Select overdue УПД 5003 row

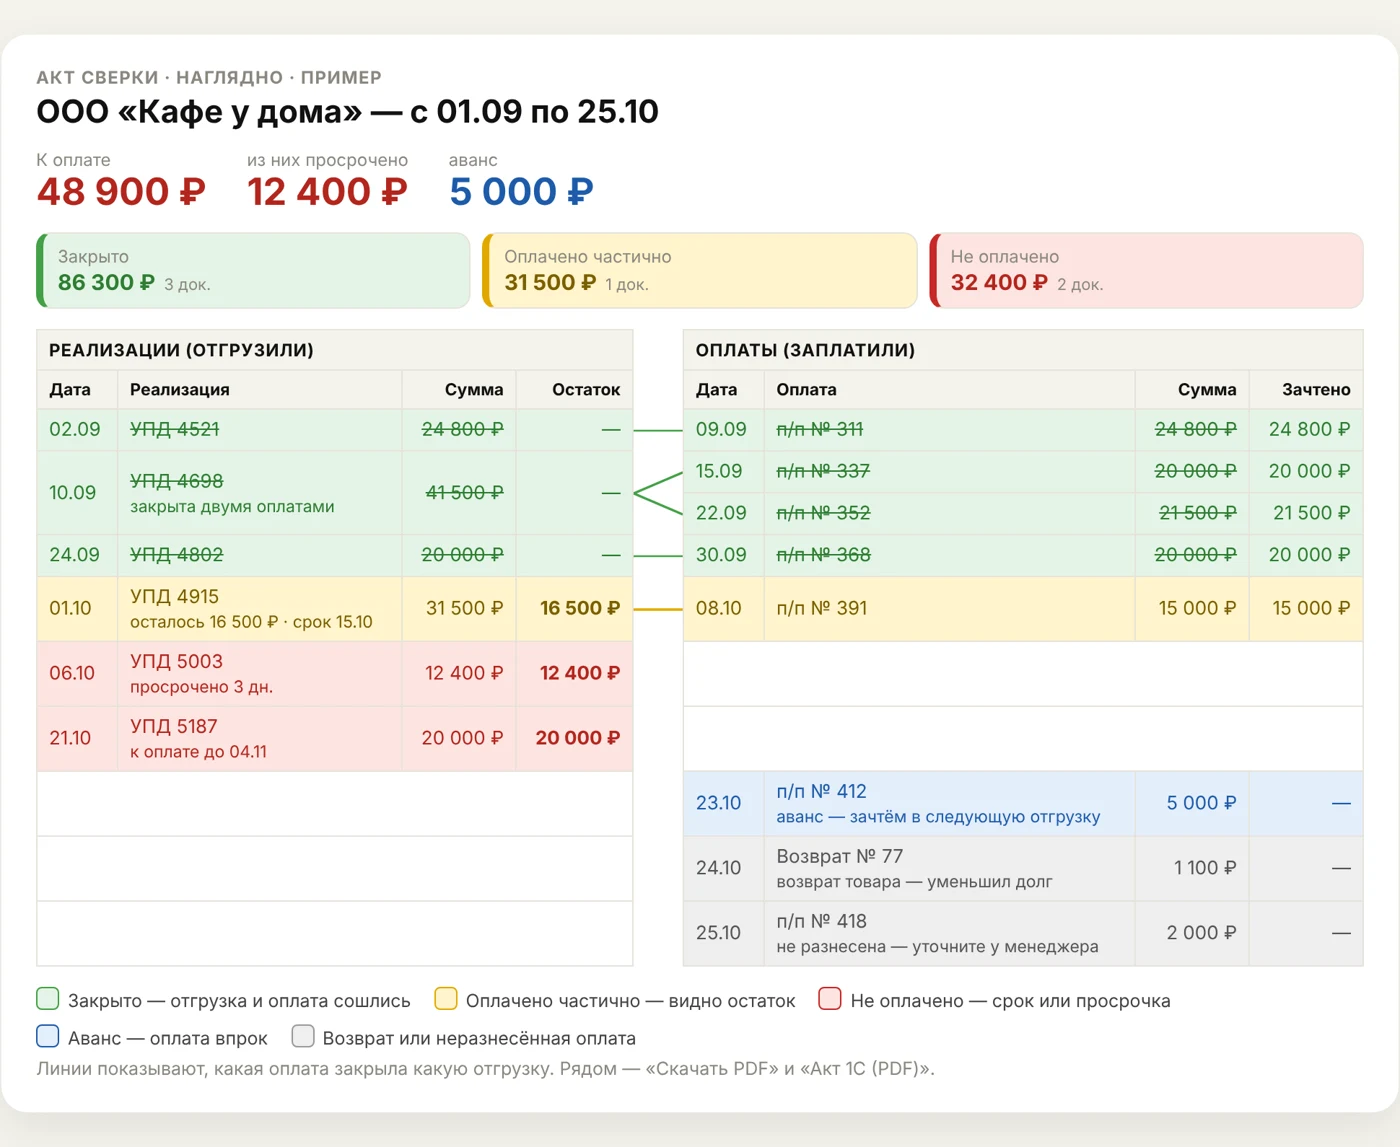(335, 673)
